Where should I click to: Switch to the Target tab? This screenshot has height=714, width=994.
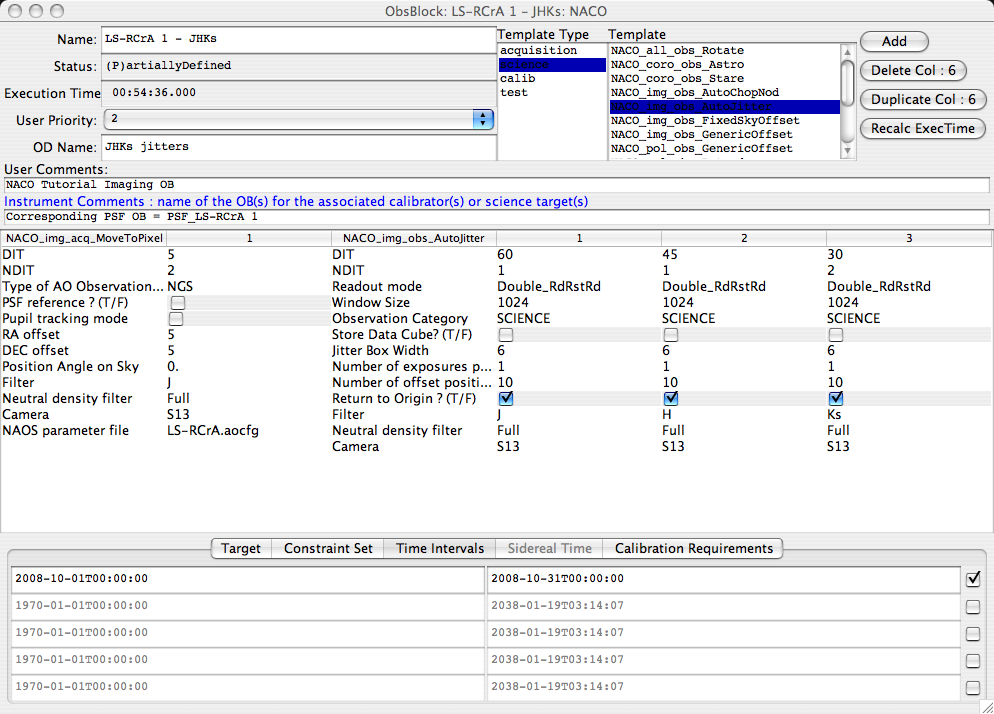click(241, 548)
